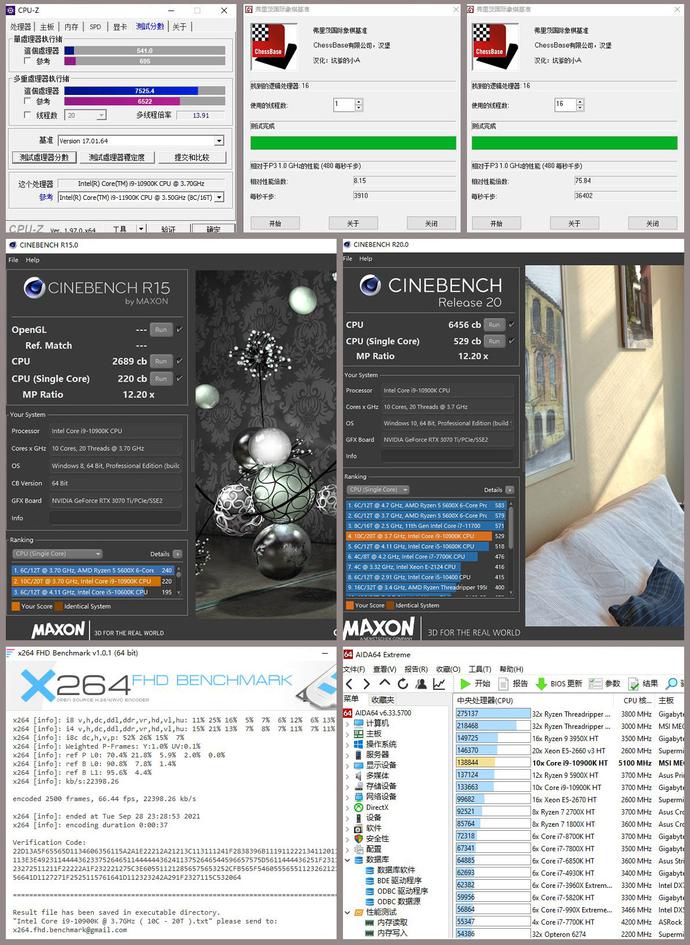Open CPU-Z reference i9-11900K processor dropdown
This screenshot has height=945, width=690.
[219, 197]
